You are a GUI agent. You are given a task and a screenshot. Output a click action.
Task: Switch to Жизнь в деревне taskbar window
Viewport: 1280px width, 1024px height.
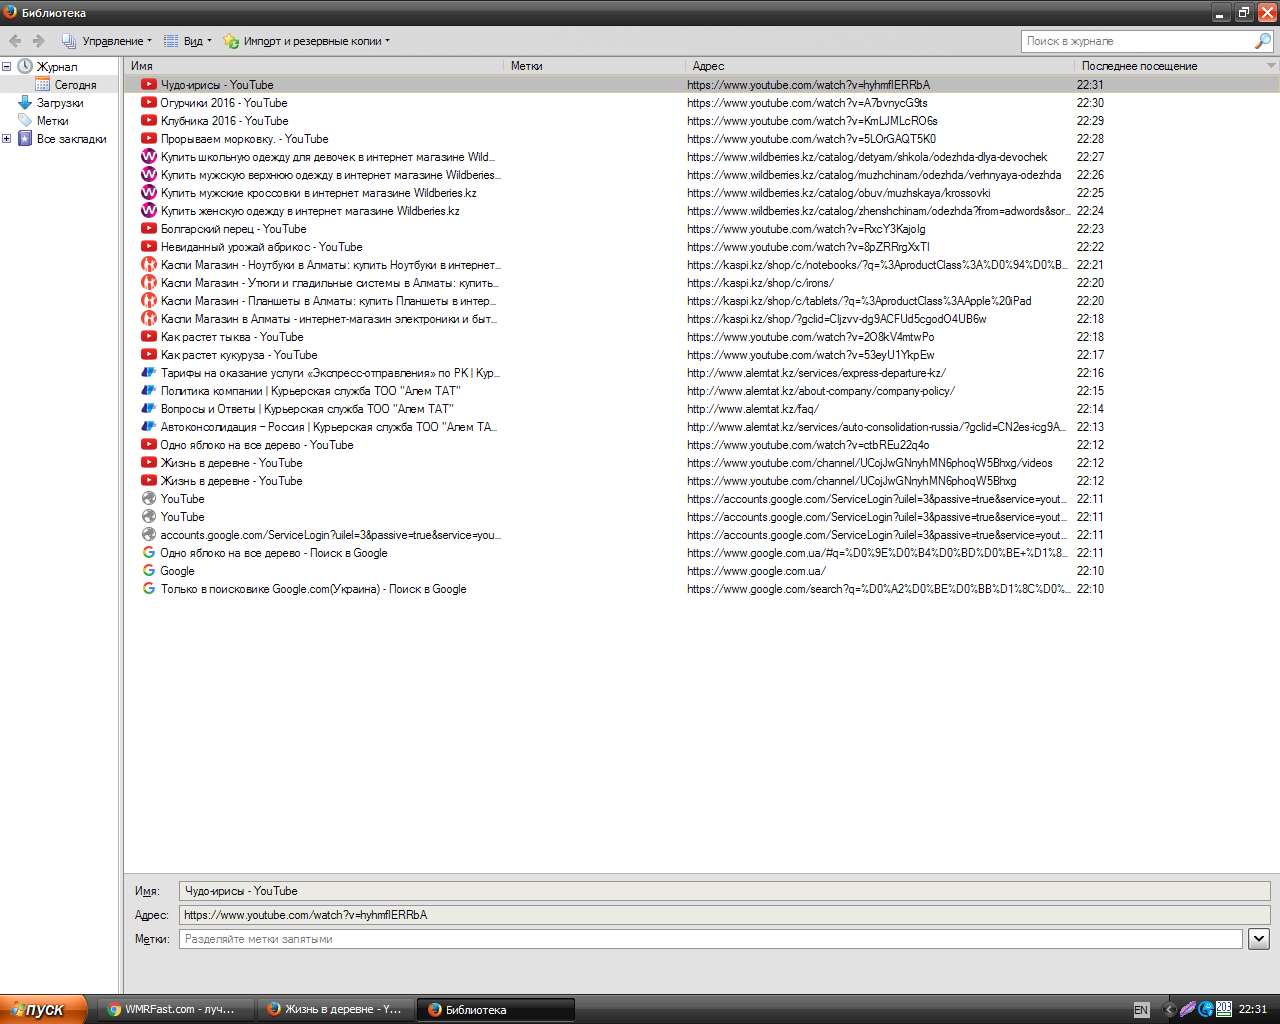click(x=334, y=1009)
